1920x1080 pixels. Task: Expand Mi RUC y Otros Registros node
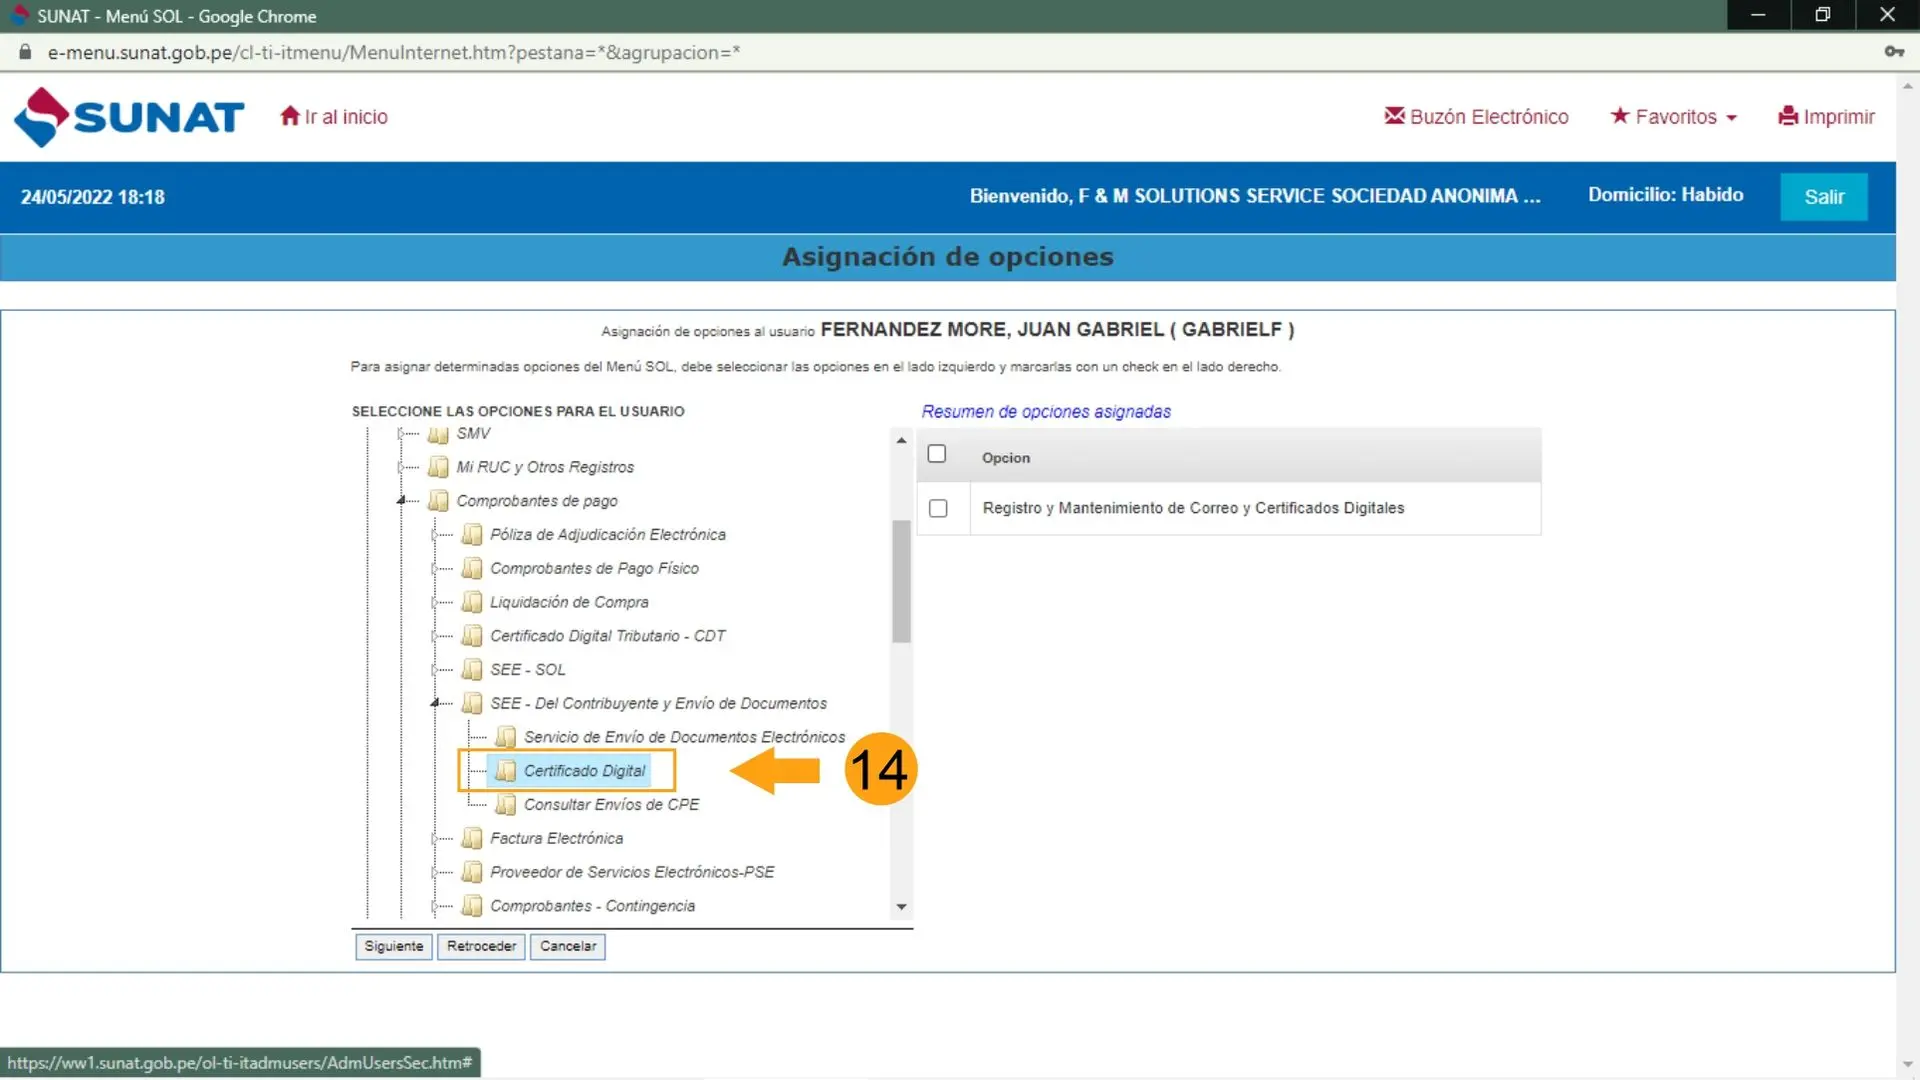(x=401, y=467)
